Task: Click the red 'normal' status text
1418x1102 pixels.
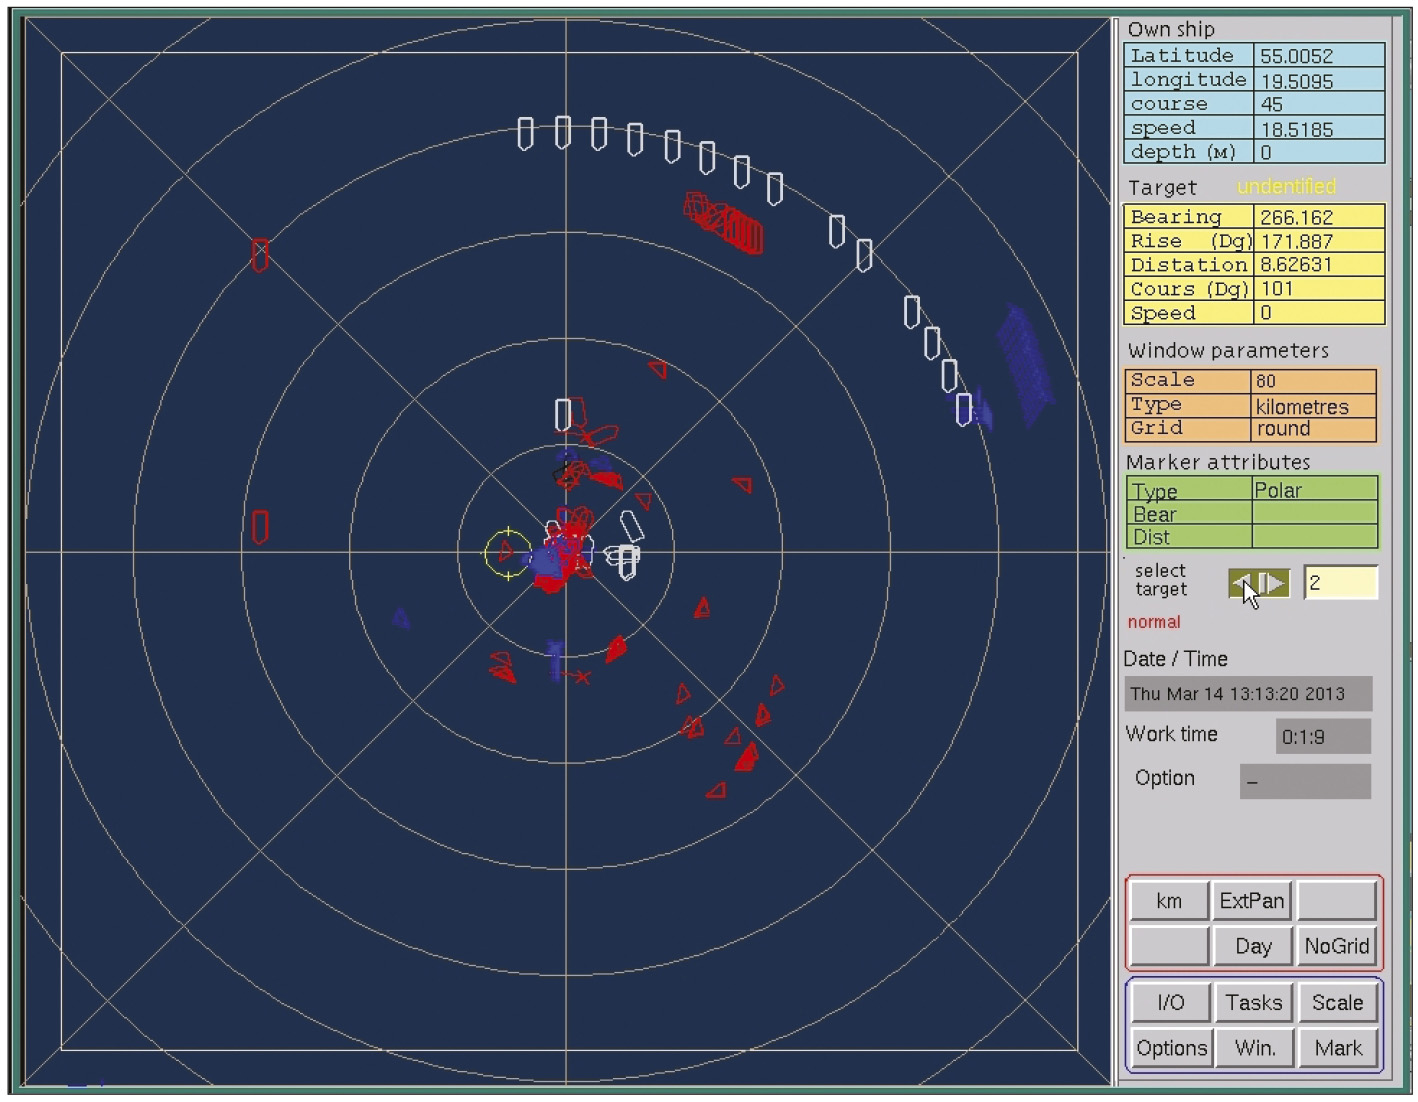Action: 1154,622
